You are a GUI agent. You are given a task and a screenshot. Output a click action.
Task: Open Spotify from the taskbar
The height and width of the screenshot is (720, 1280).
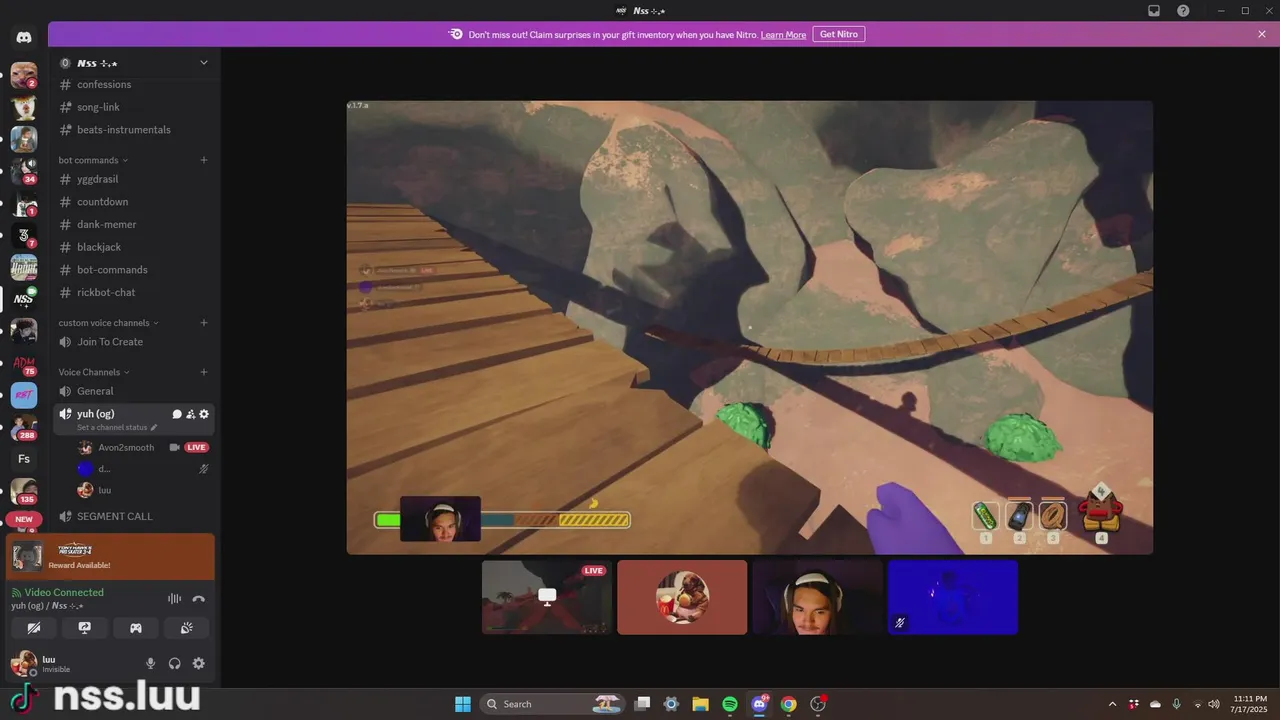(730, 704)
